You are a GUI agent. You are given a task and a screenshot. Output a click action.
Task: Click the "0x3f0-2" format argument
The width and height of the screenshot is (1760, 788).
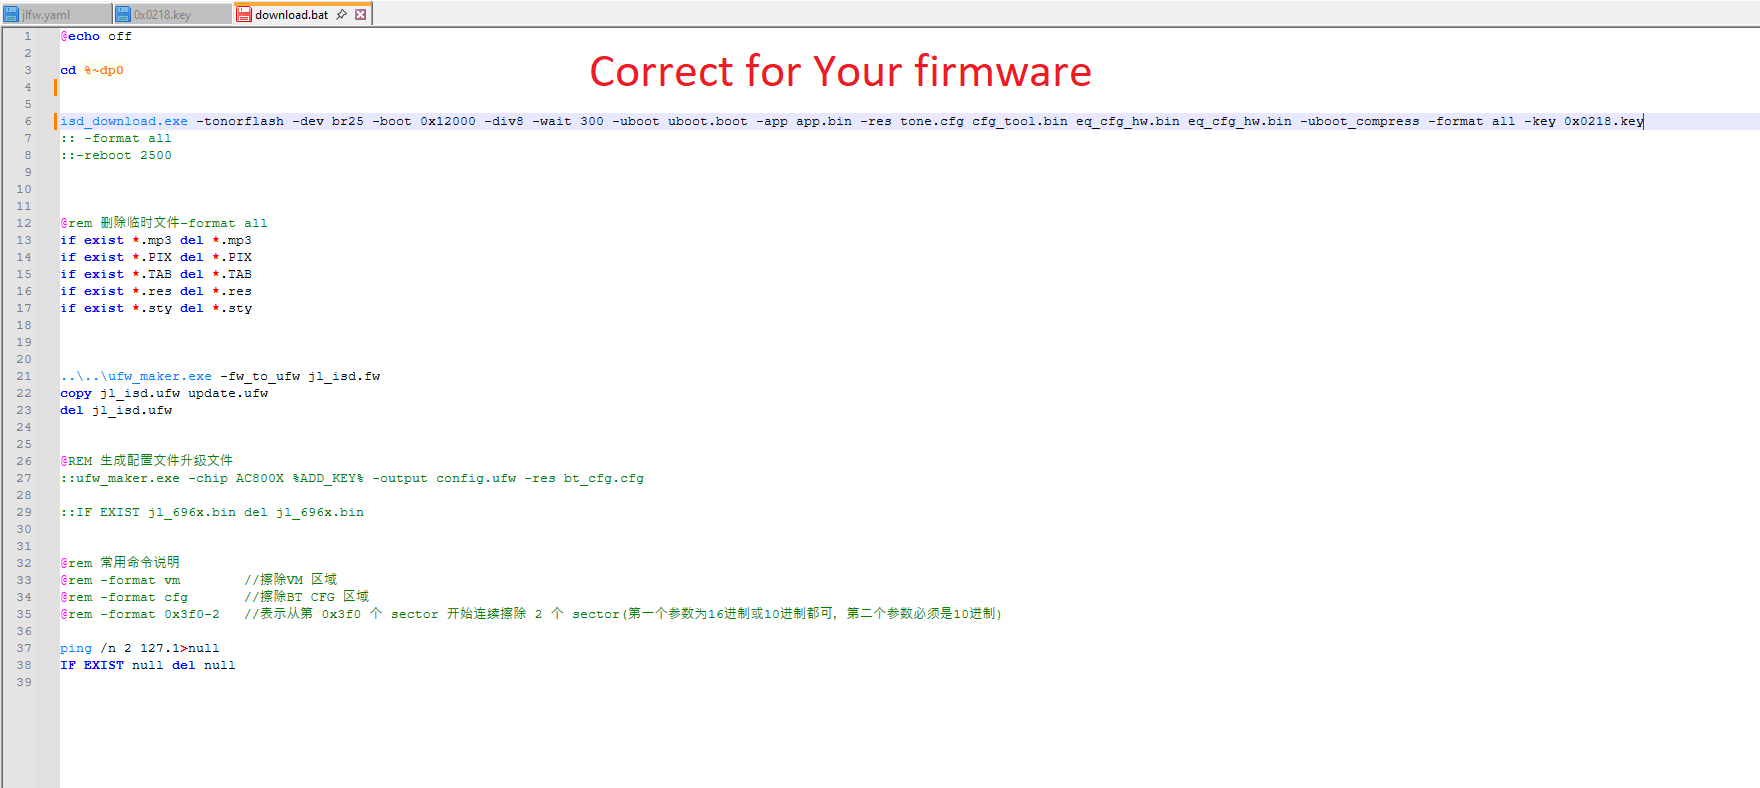point(192,614)
